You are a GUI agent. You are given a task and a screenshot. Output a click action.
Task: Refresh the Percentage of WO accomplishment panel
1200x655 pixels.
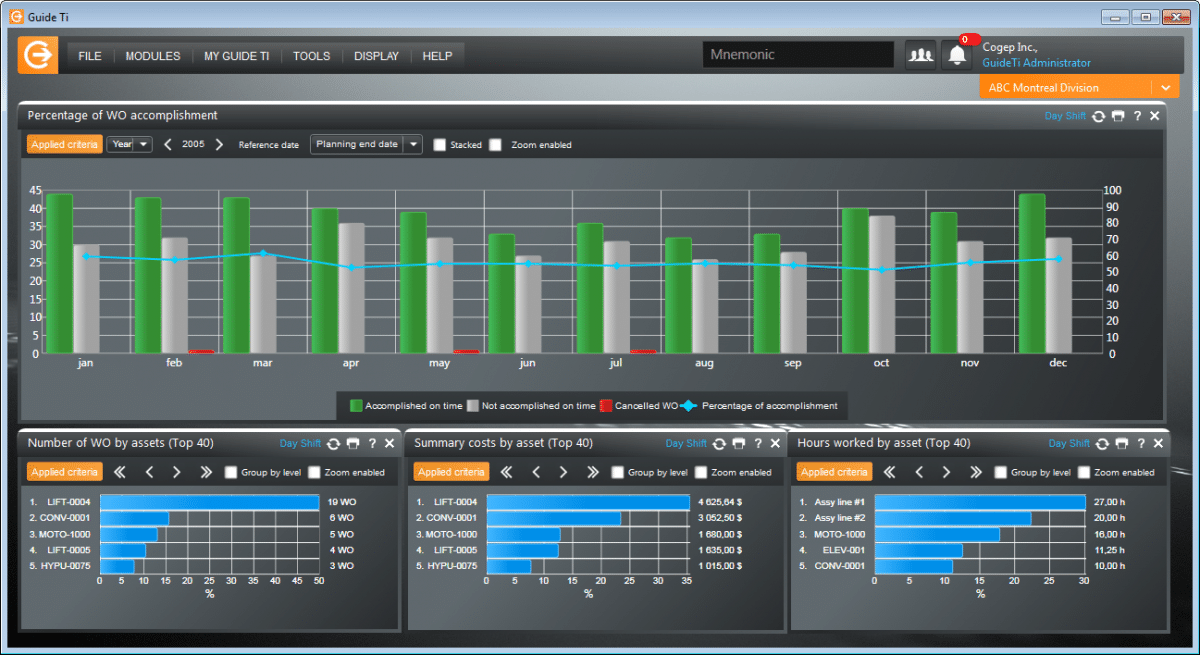coord(1098,116)
